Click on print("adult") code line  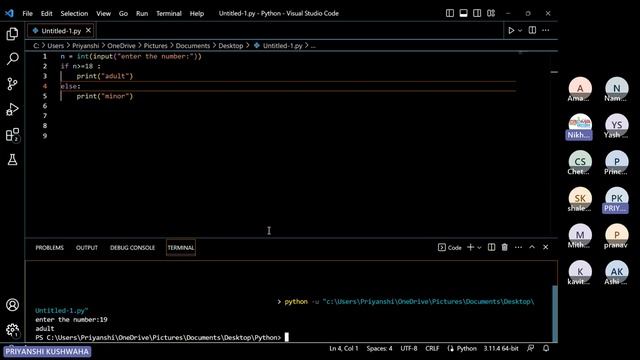(104, 76)
